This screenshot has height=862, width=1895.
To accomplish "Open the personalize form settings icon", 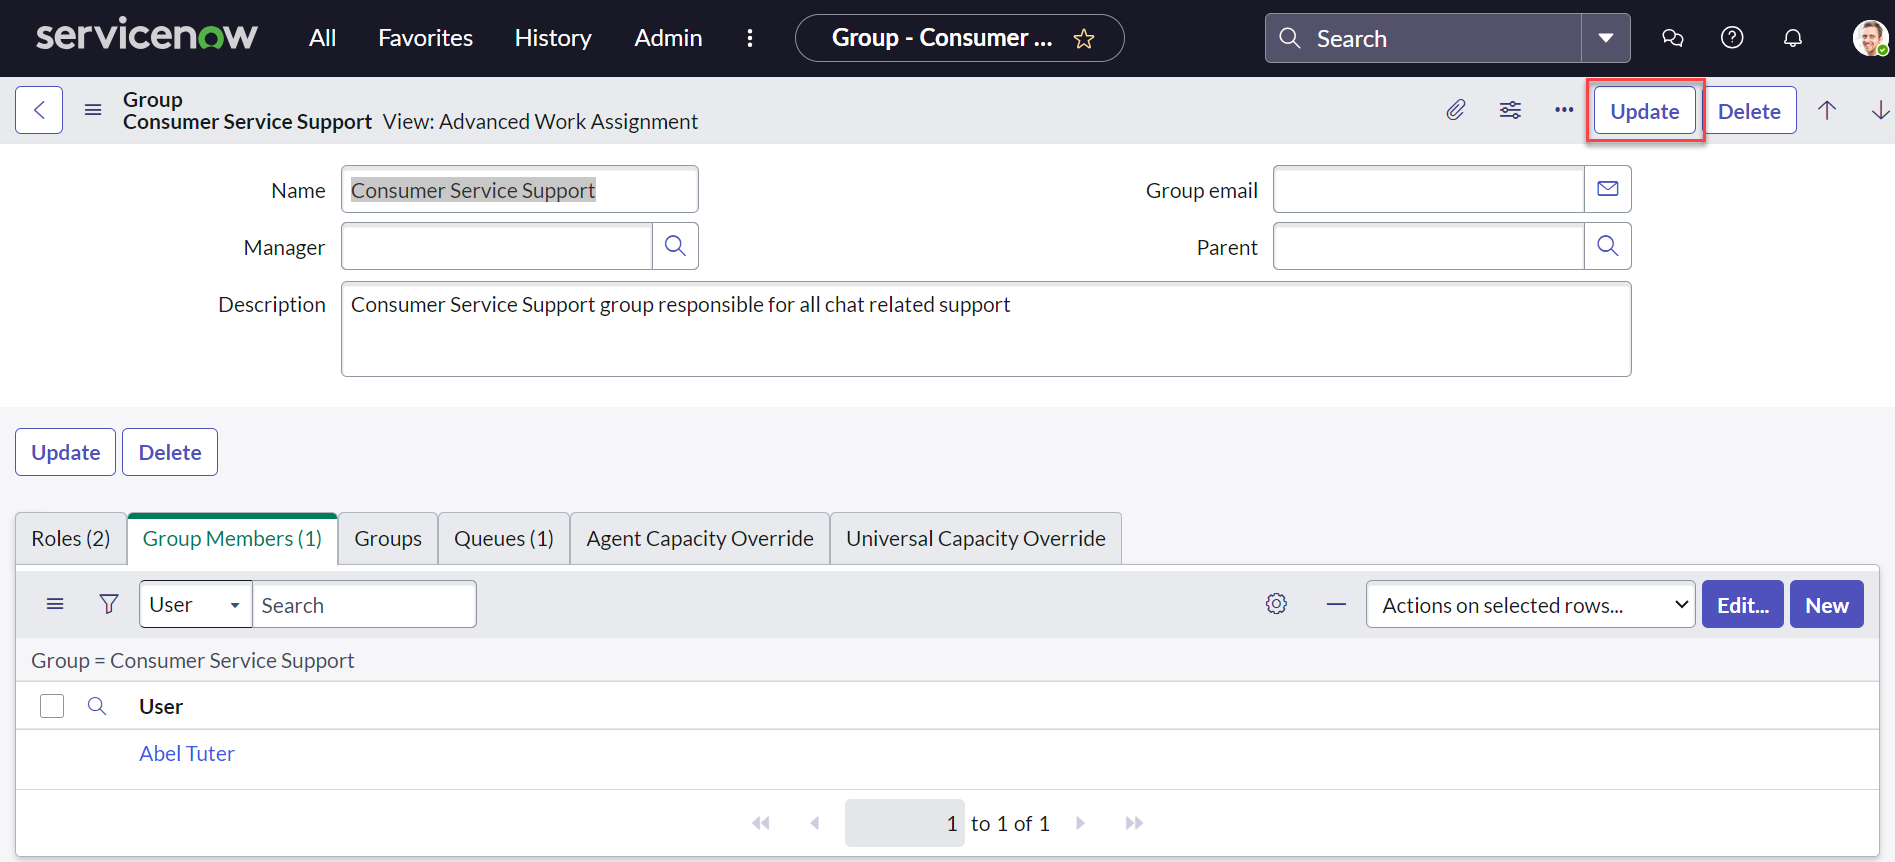I will (x=1510, y=110).
